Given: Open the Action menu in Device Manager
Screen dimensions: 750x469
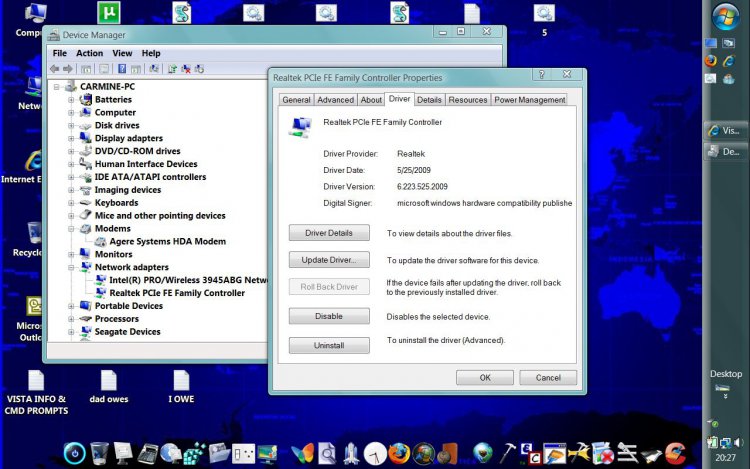Looking at the screenshot, I should tap(89, 53).
